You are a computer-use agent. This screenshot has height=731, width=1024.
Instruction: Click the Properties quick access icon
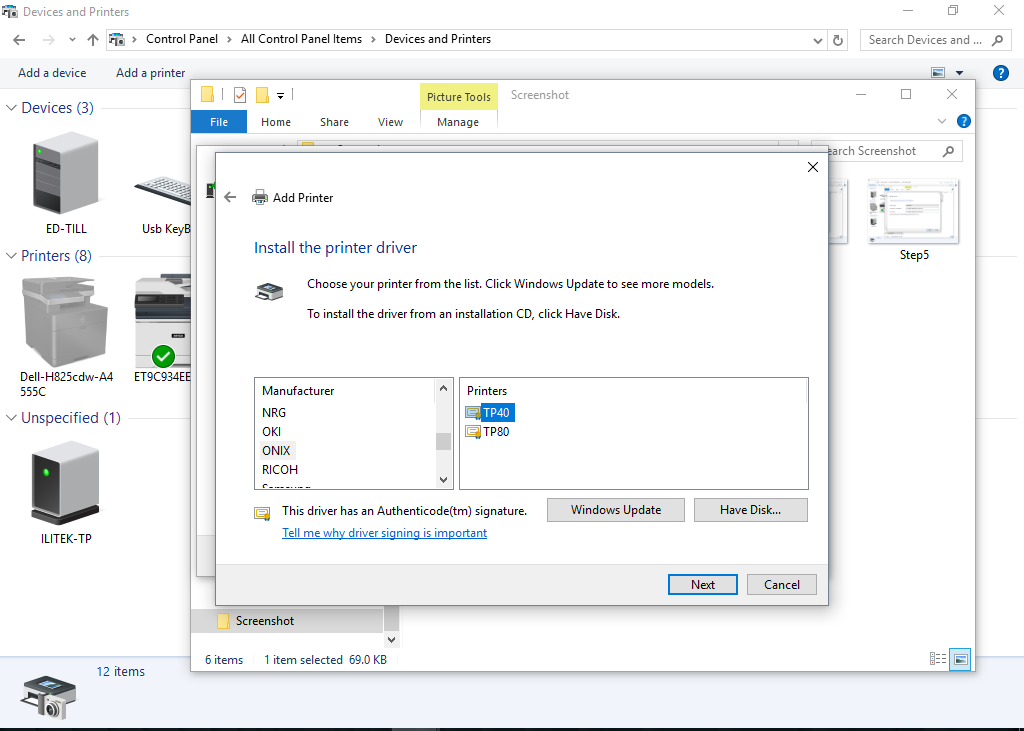point(240,95)
